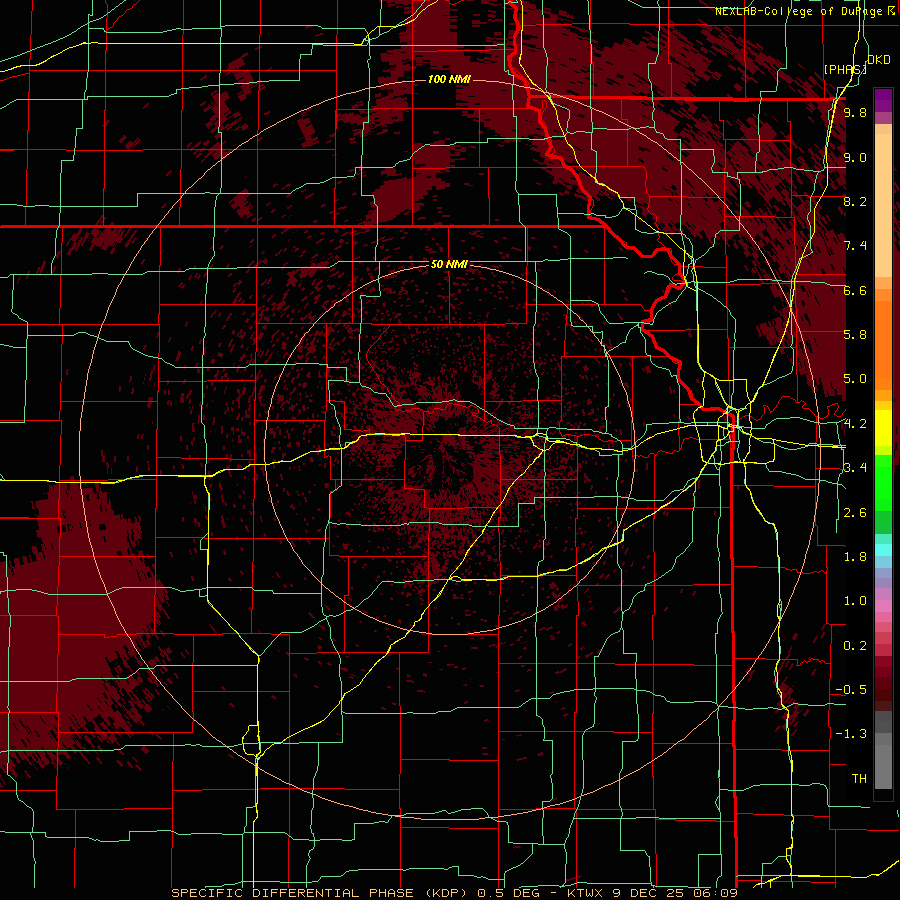The width and height of the screenshot is (900, 900).
Task: Click the 3.4 value on the scale
Action: pyautogui.click(x=855, y=468)
